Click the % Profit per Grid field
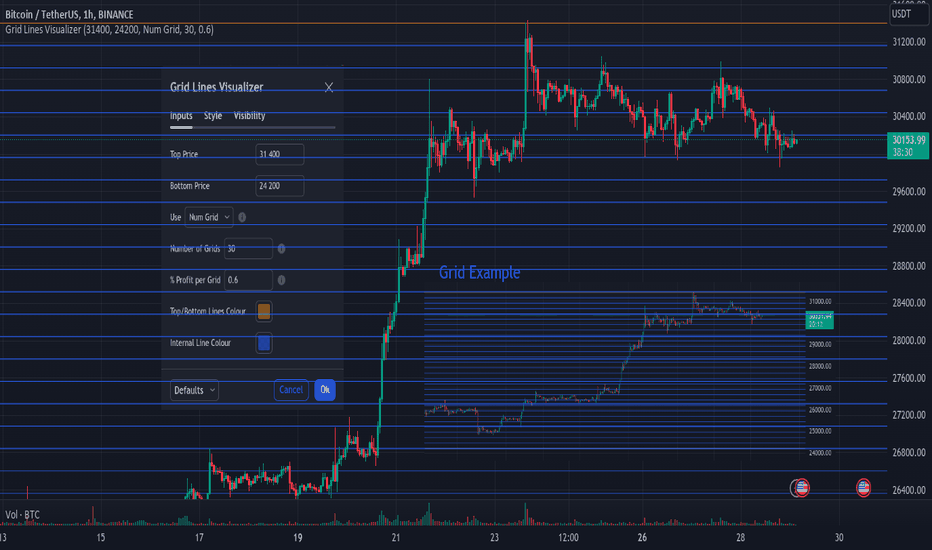932x550 pixels. (x=248, y=279)
